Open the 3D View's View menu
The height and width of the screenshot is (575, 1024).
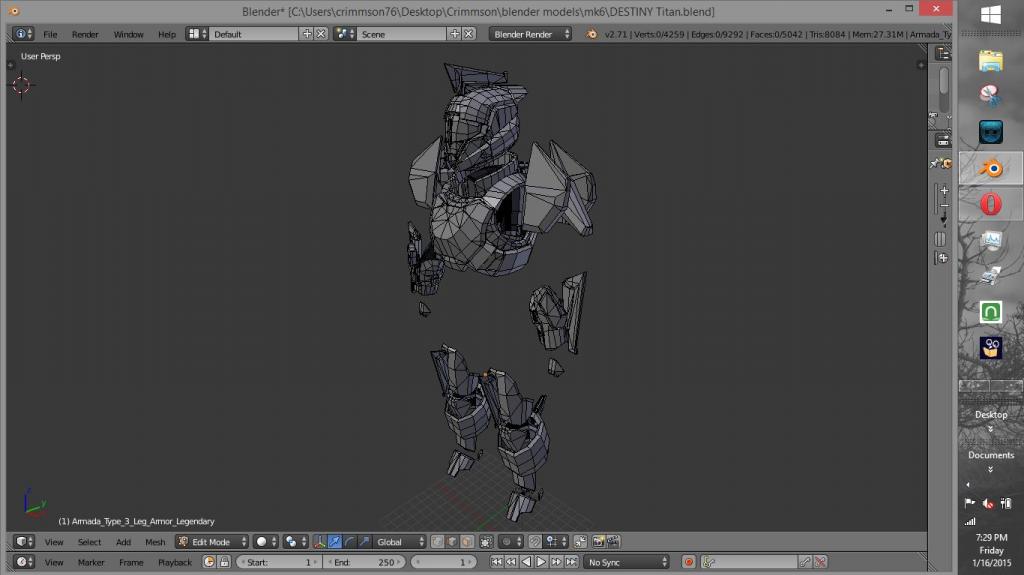[x=54, y=542]
